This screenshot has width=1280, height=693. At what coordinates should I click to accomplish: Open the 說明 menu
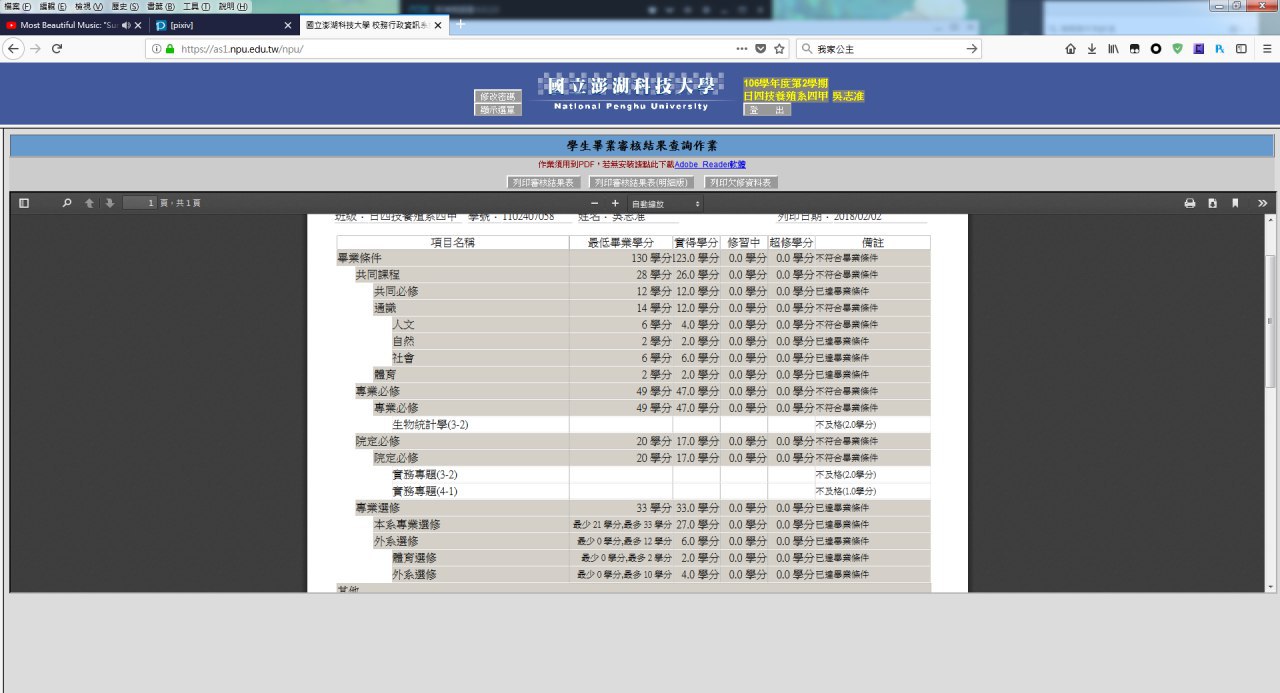(x=232, y=6)
